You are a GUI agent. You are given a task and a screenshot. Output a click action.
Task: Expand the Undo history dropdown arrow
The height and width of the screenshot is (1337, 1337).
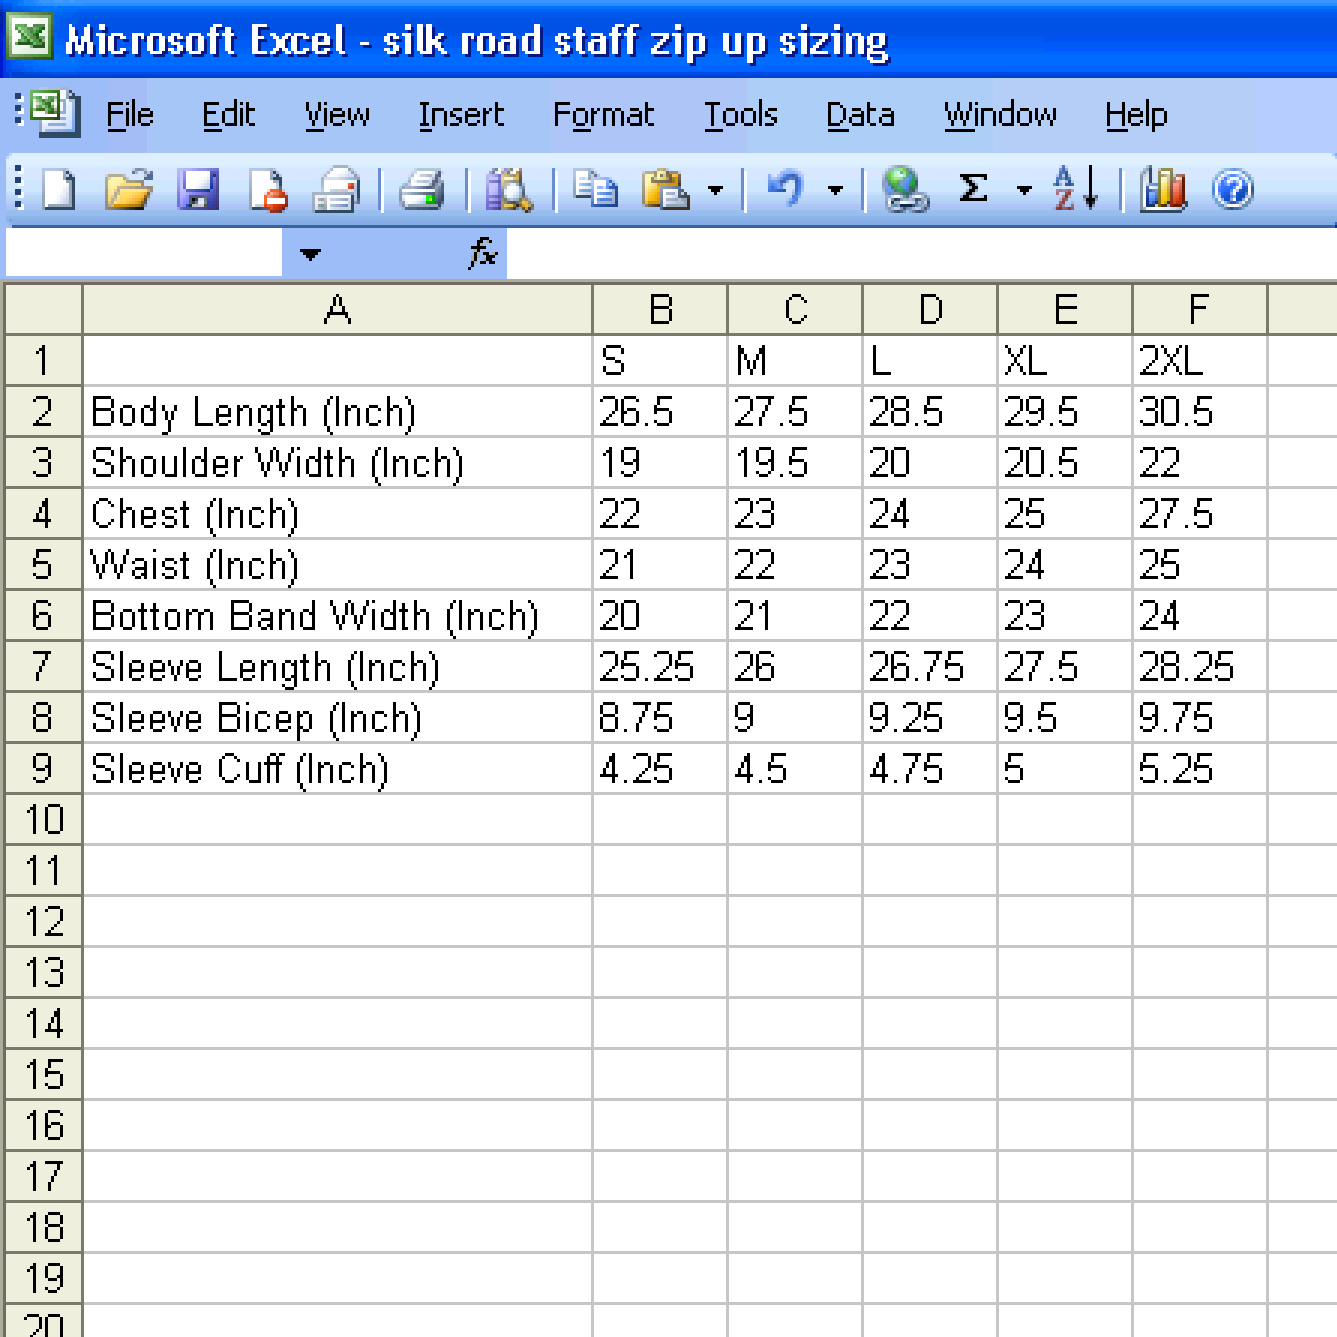[835, 189]
